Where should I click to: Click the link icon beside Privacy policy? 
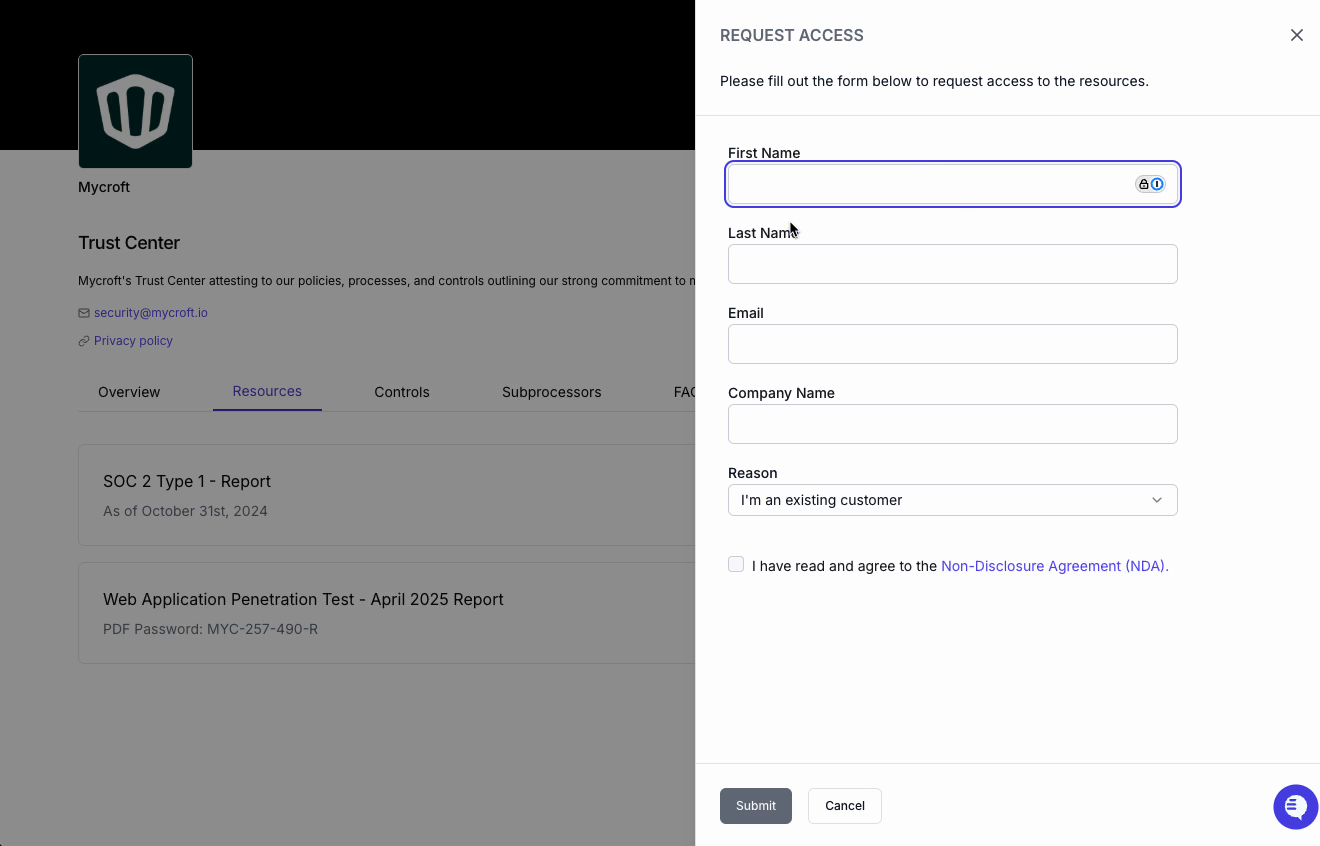tap(84, 341)
